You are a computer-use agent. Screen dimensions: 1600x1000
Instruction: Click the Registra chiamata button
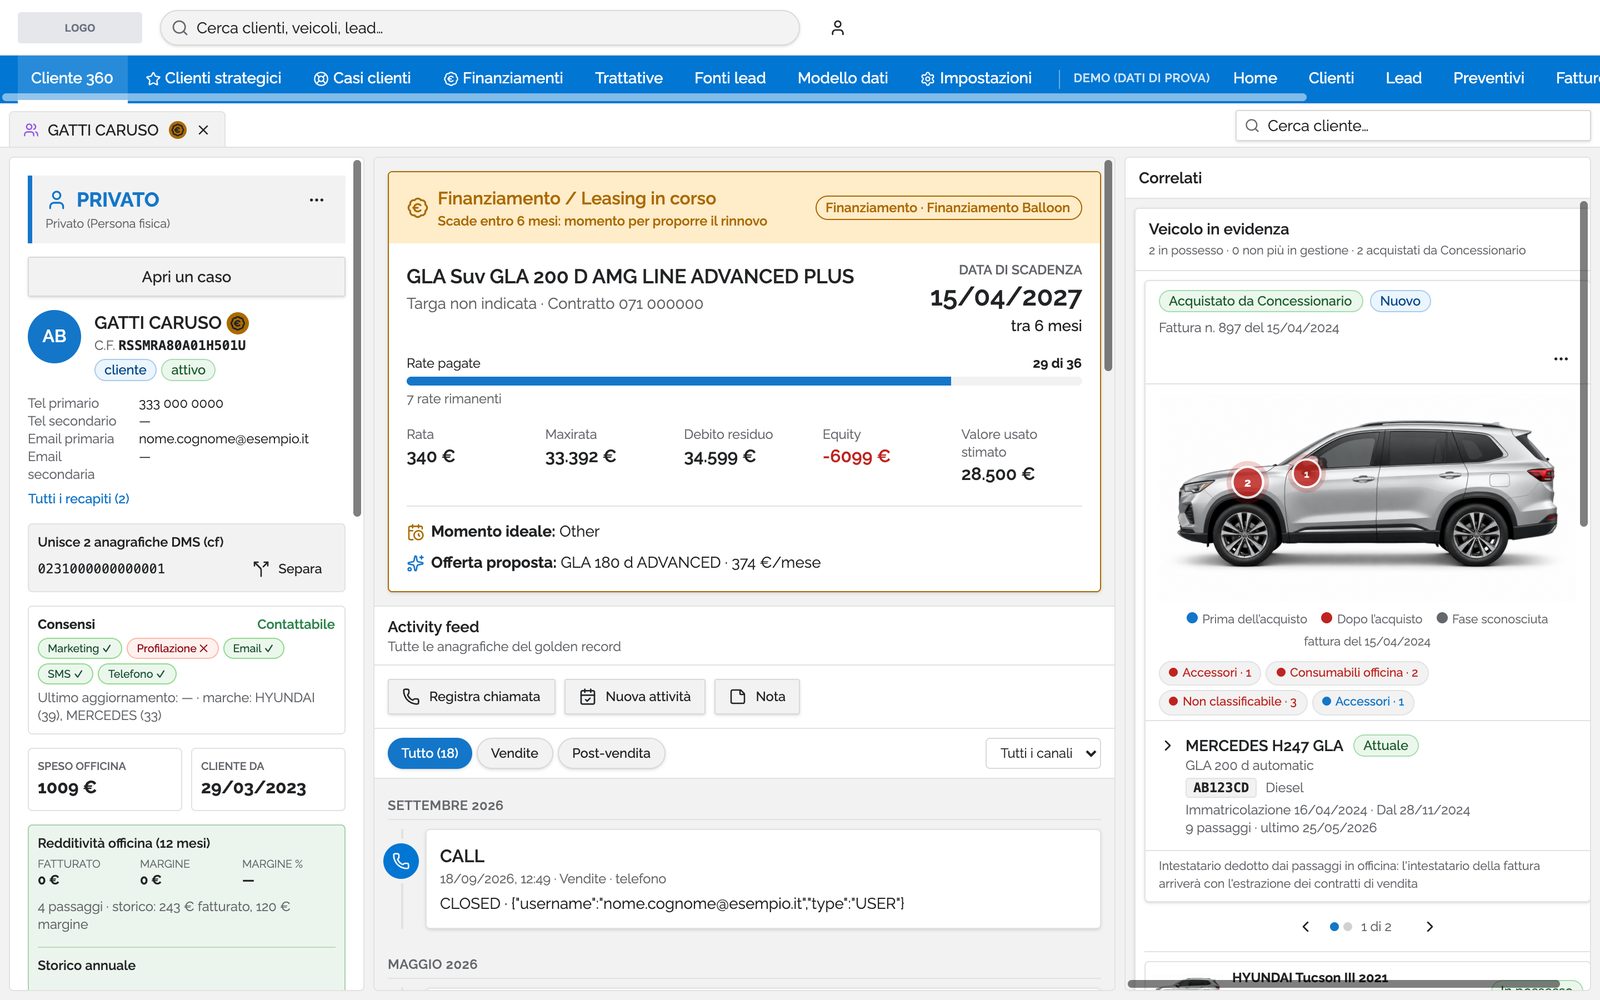coord(471,697)
